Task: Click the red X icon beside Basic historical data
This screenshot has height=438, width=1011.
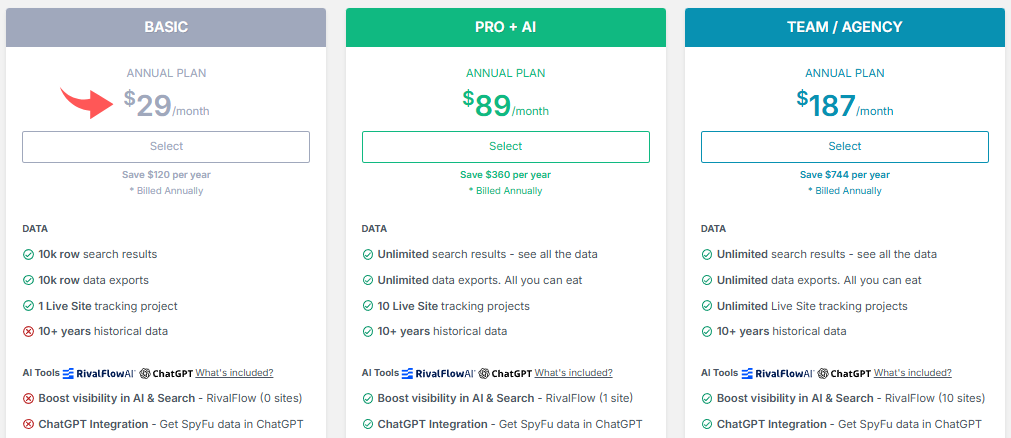Action: pyautogui.click(x=28, y=331)
